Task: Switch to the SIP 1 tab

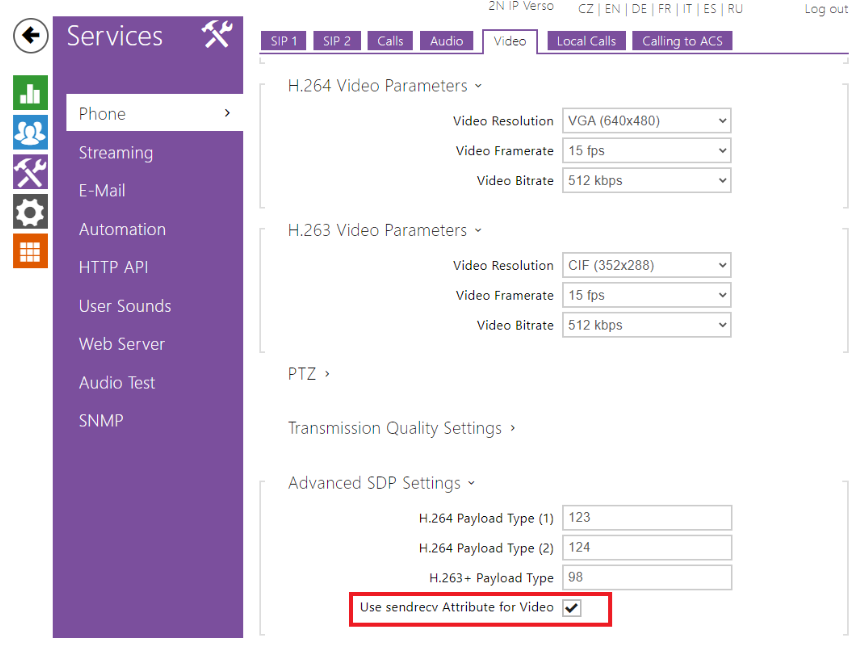Action: point(283,41)
